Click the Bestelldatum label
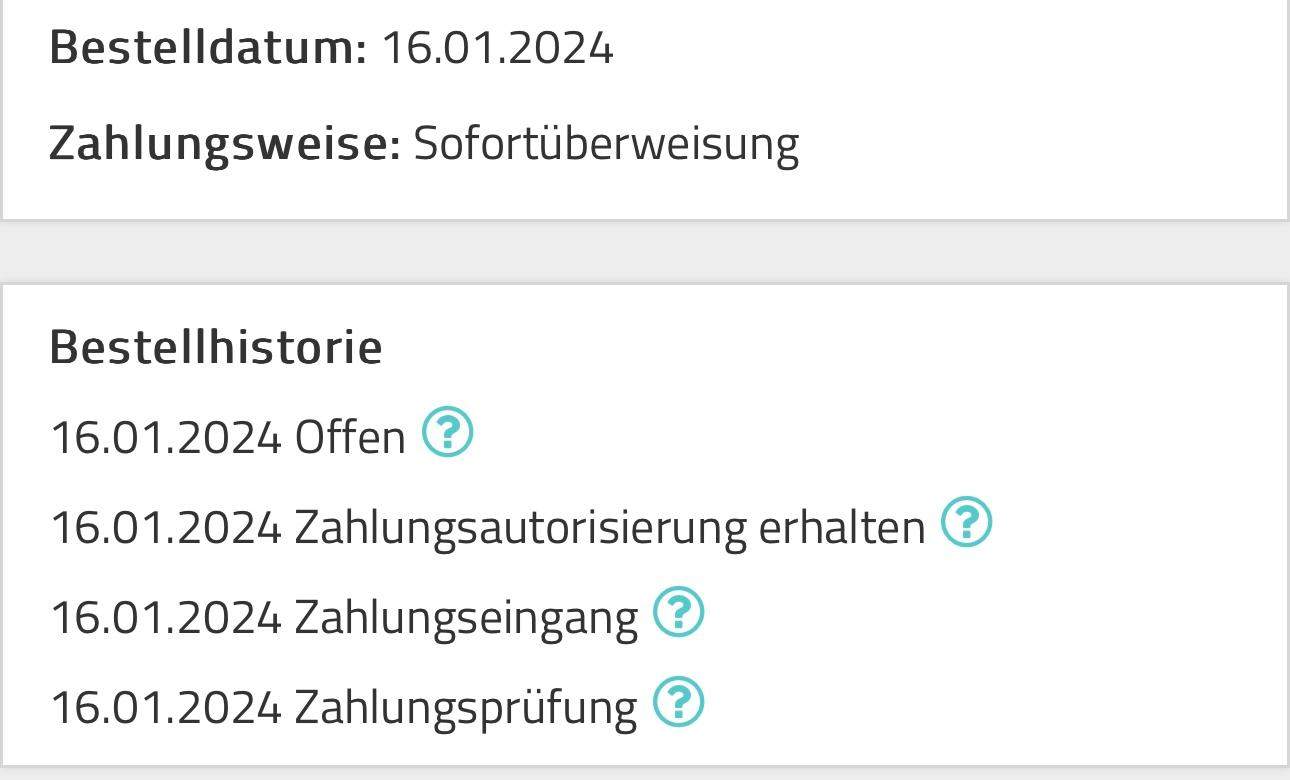The width and height of the screenshot is (1290, 780). (208, 47)
